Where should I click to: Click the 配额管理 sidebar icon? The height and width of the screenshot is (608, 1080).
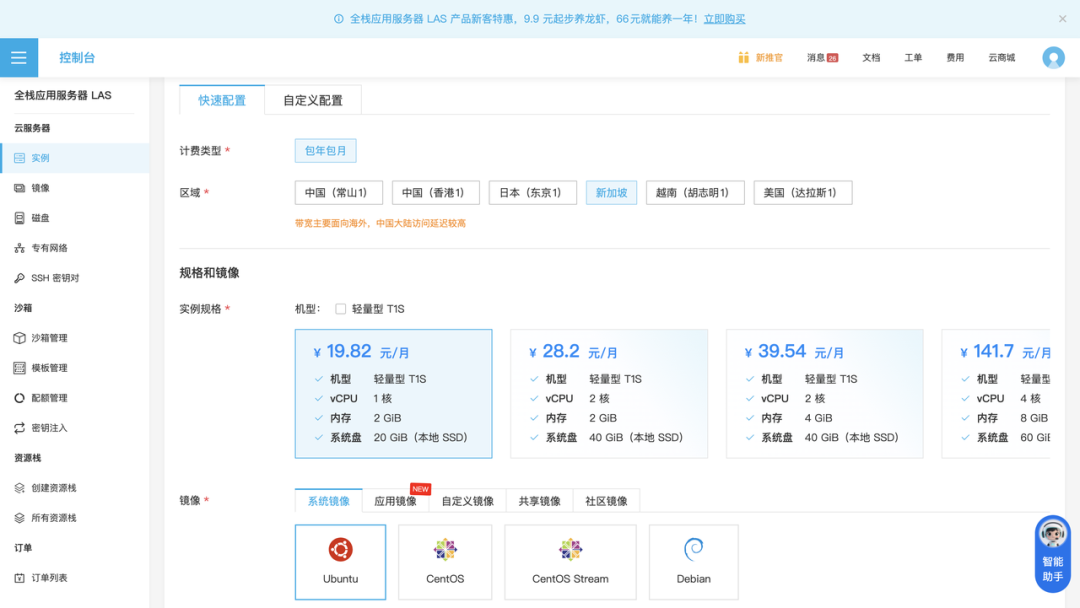pos(19,398)
